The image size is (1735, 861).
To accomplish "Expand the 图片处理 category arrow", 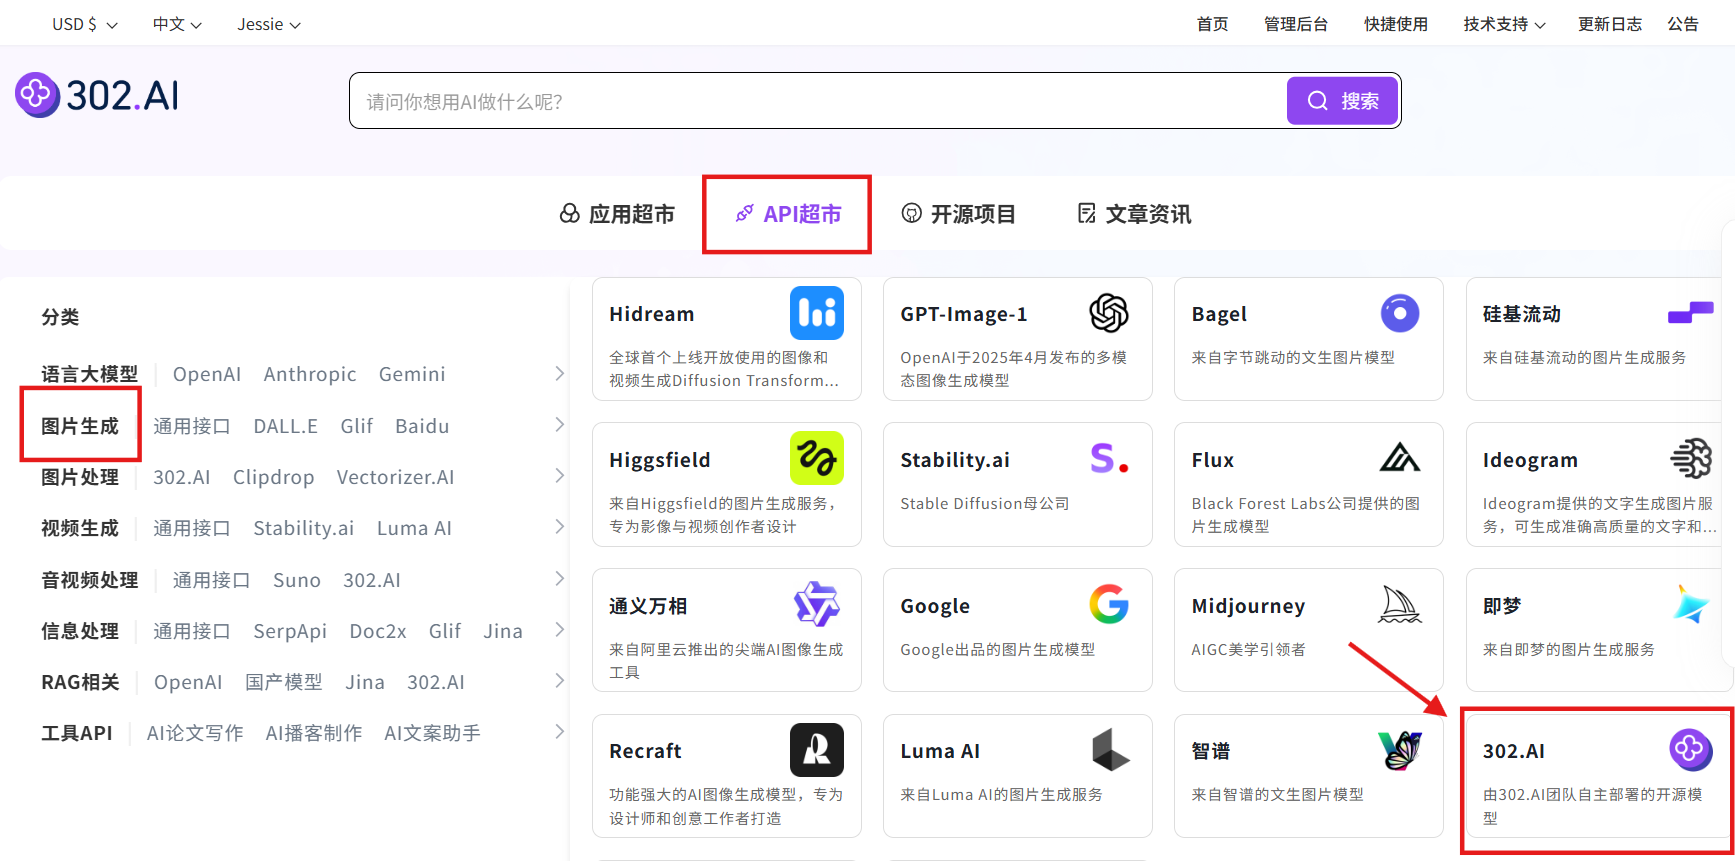I will click(x=560, y=476).
